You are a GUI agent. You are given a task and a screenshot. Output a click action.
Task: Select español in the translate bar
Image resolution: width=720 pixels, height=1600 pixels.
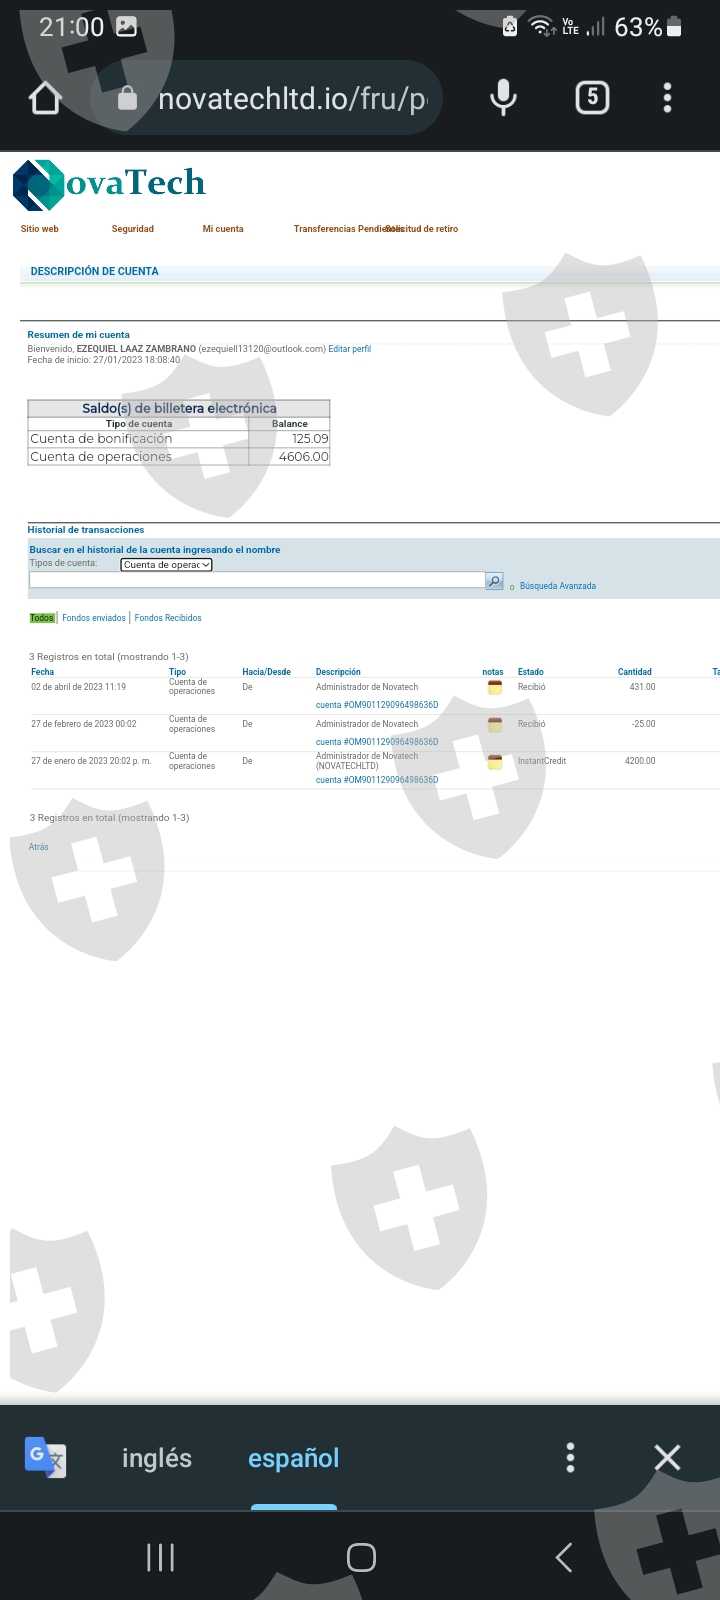294,1458
